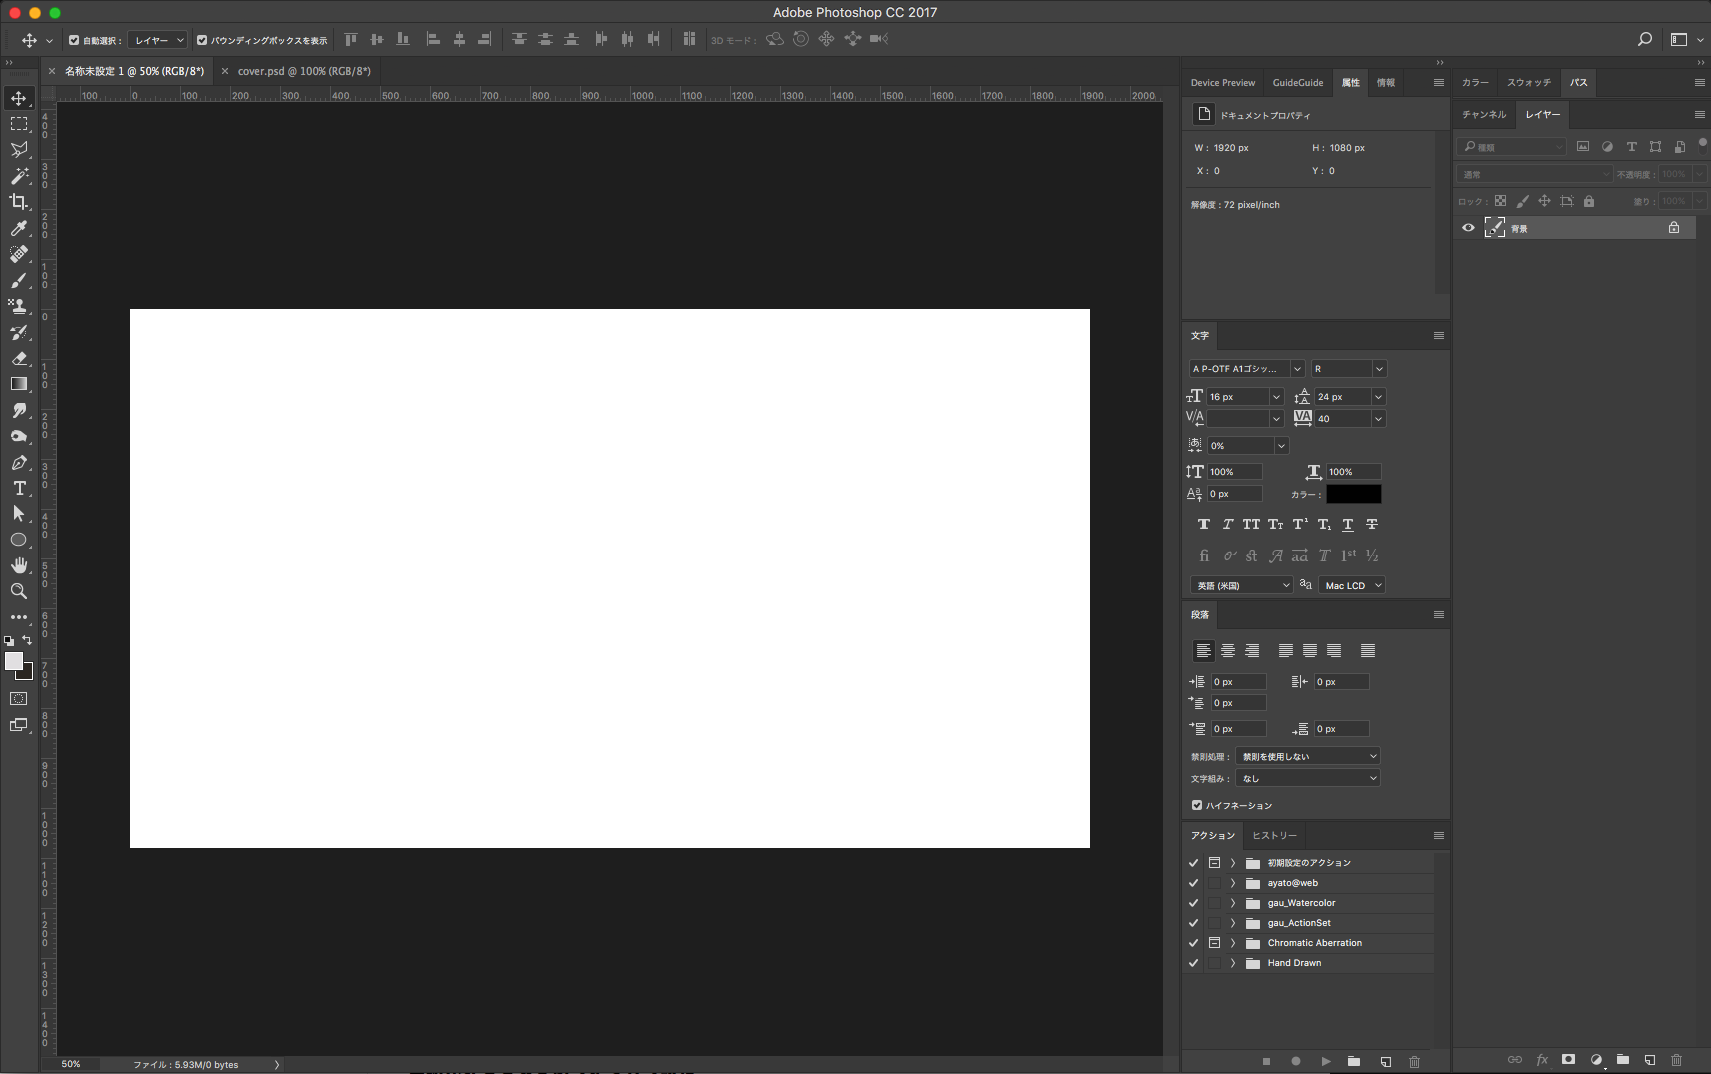Viewport: 1711px width, 1074px height.
Task: Create new layer in Layers panel
Action: tap(1650, 1060)
